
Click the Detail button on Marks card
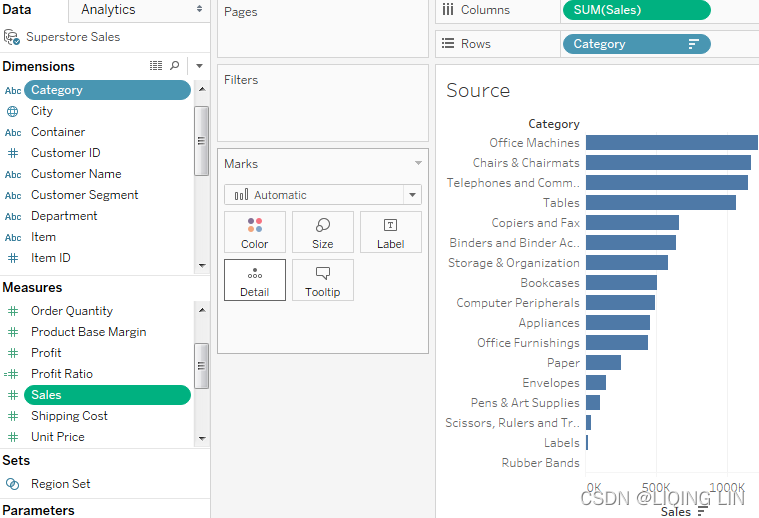coord(255,280)
